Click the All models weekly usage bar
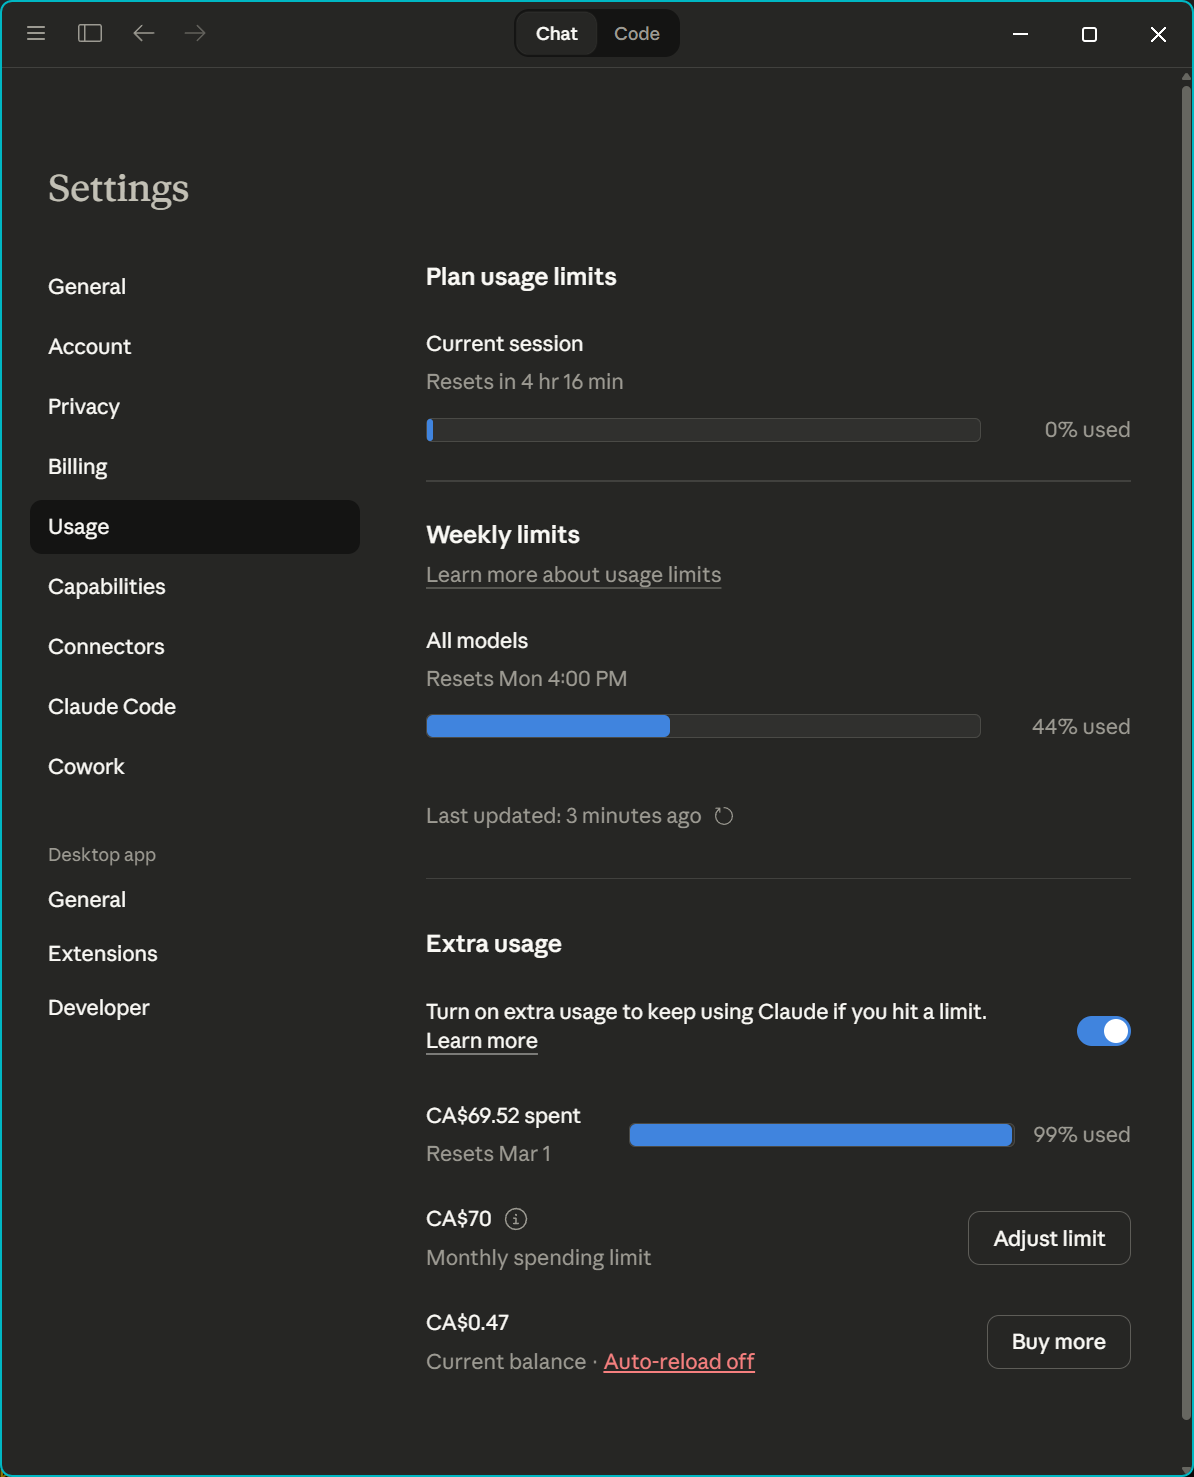Viewport: 1194px width, 1477px height. 703,726
